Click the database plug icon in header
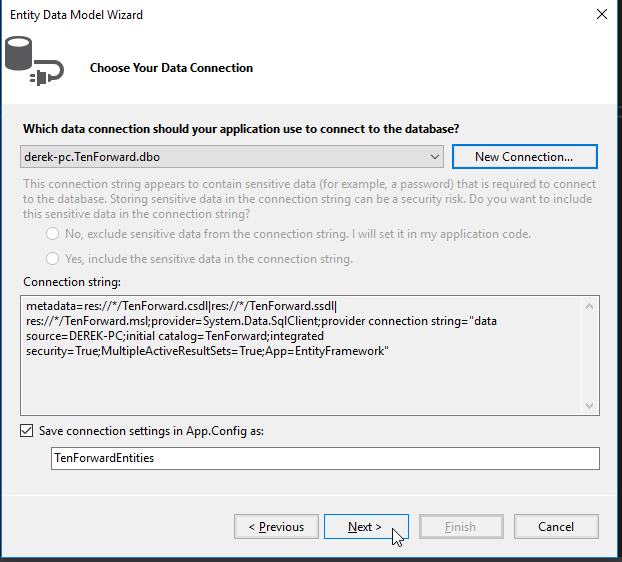This screenshot has width=622, height=562. pyautogui.click(x=34, y=62)
